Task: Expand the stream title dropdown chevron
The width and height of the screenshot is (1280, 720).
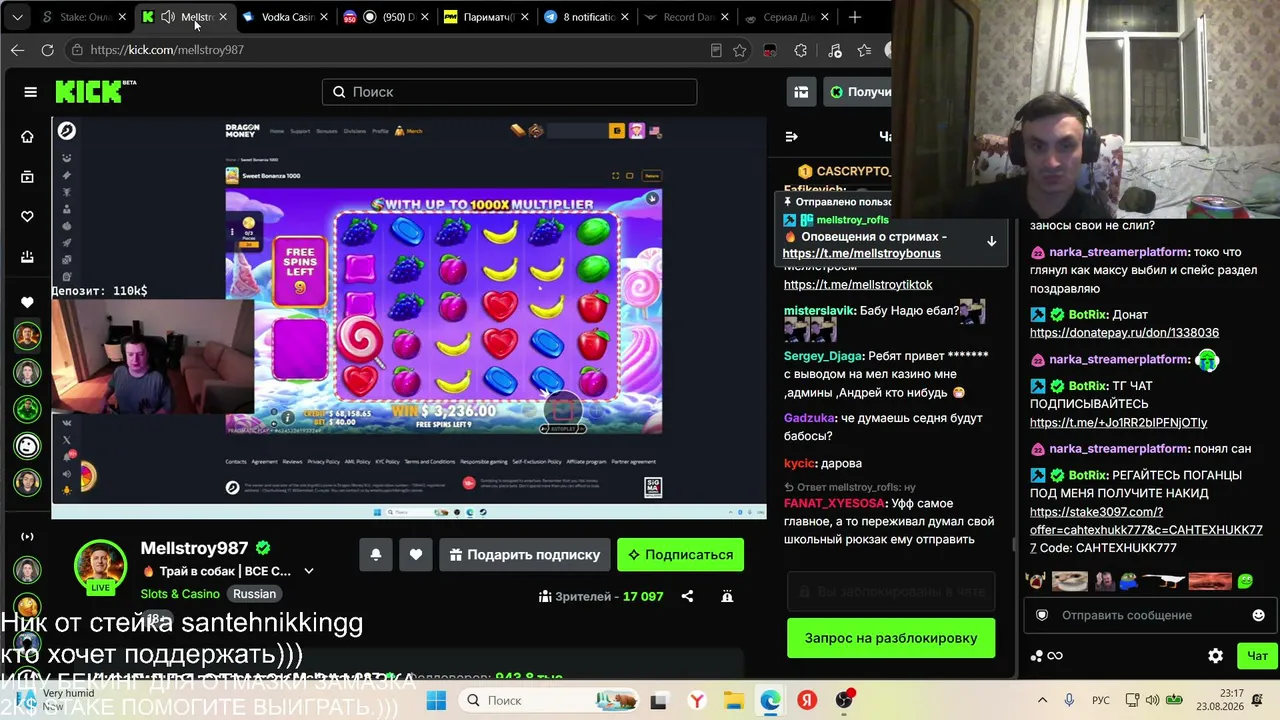Action: coord(309,571)
